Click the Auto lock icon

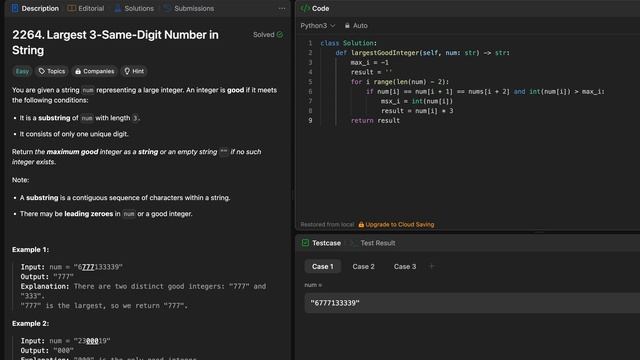pyautogui.click(x=347, y=25)
